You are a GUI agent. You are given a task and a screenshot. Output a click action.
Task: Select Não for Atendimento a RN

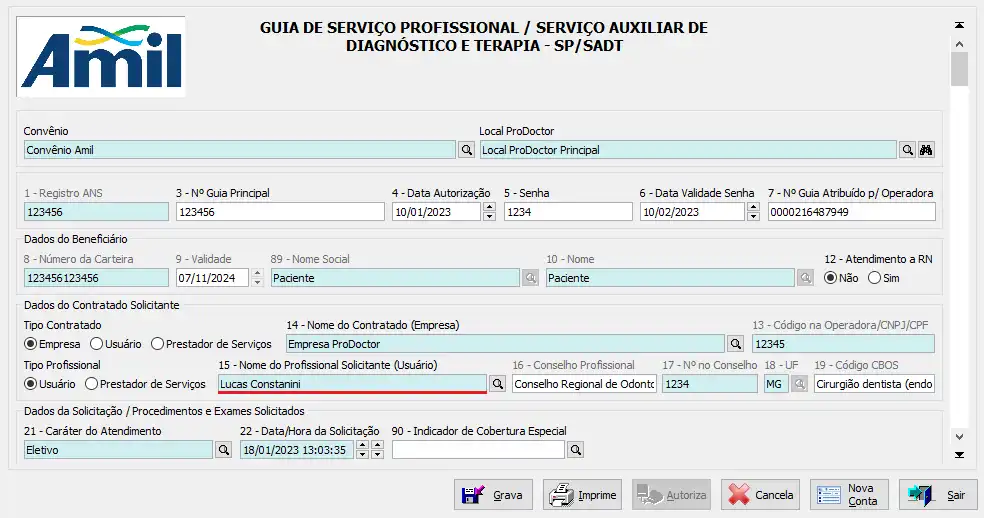click(841, 278)
